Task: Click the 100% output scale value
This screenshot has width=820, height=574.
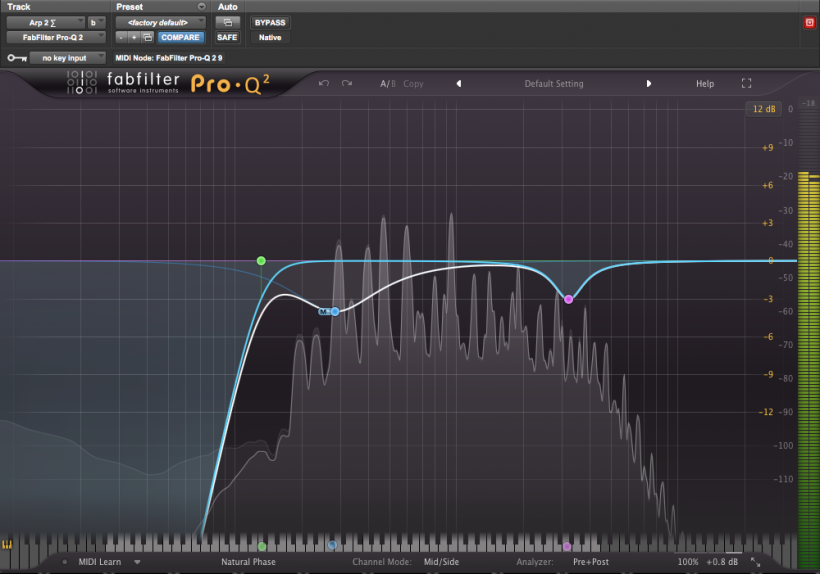Action: click(x=688, y=562)
